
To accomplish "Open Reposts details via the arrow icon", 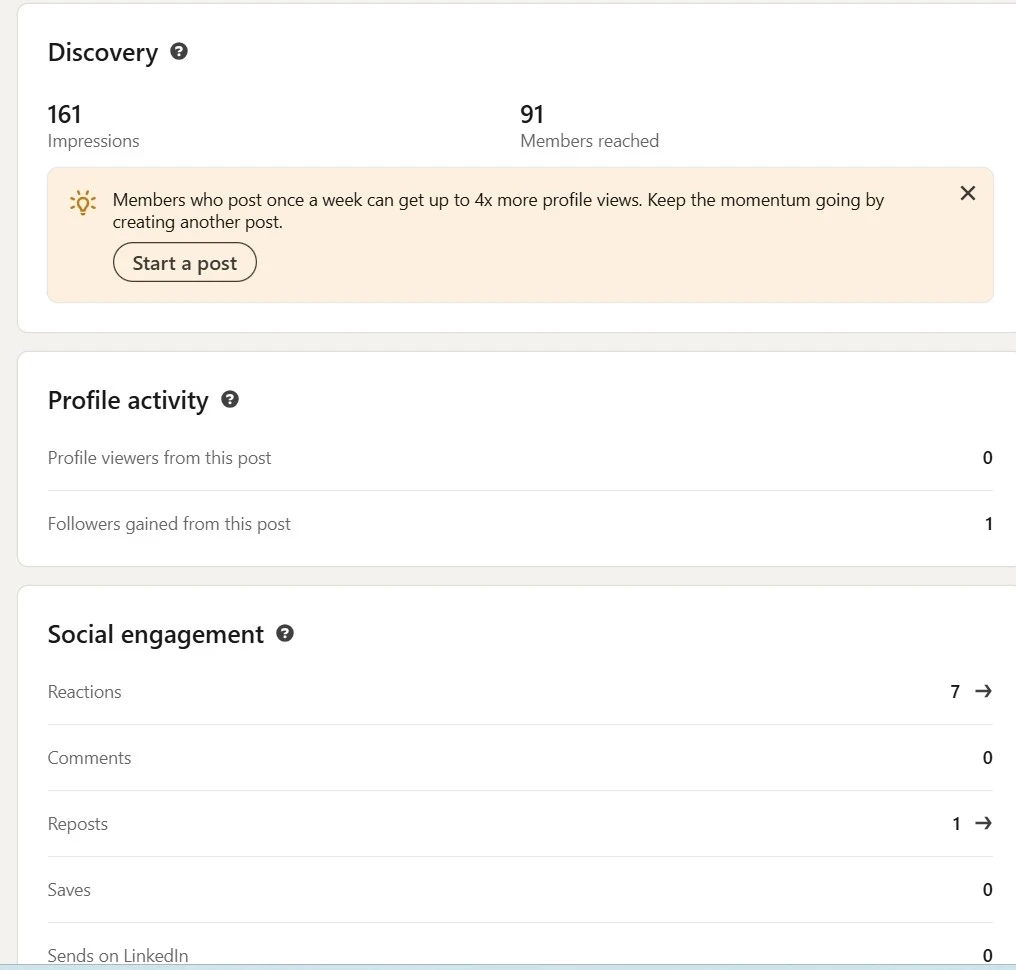I will click(x=982, y=823).
